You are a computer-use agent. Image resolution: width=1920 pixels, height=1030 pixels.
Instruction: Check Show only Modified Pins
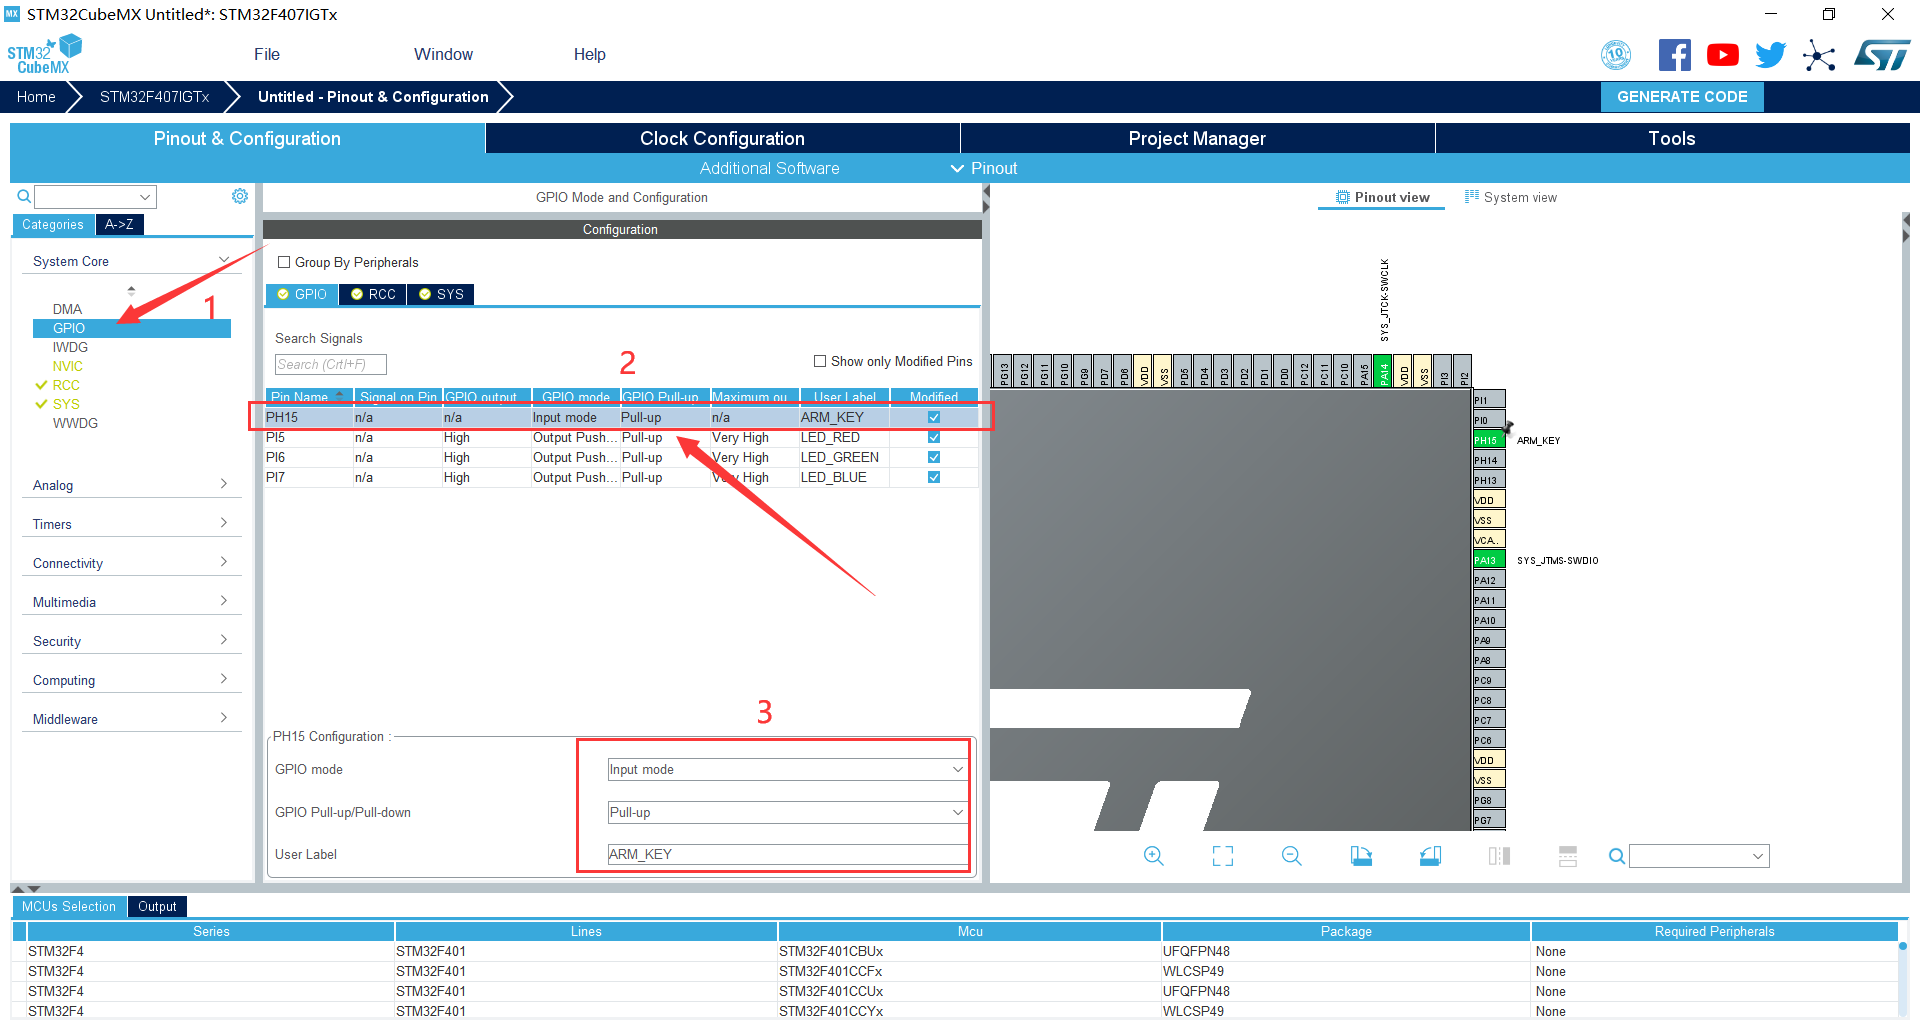[820, 362]
